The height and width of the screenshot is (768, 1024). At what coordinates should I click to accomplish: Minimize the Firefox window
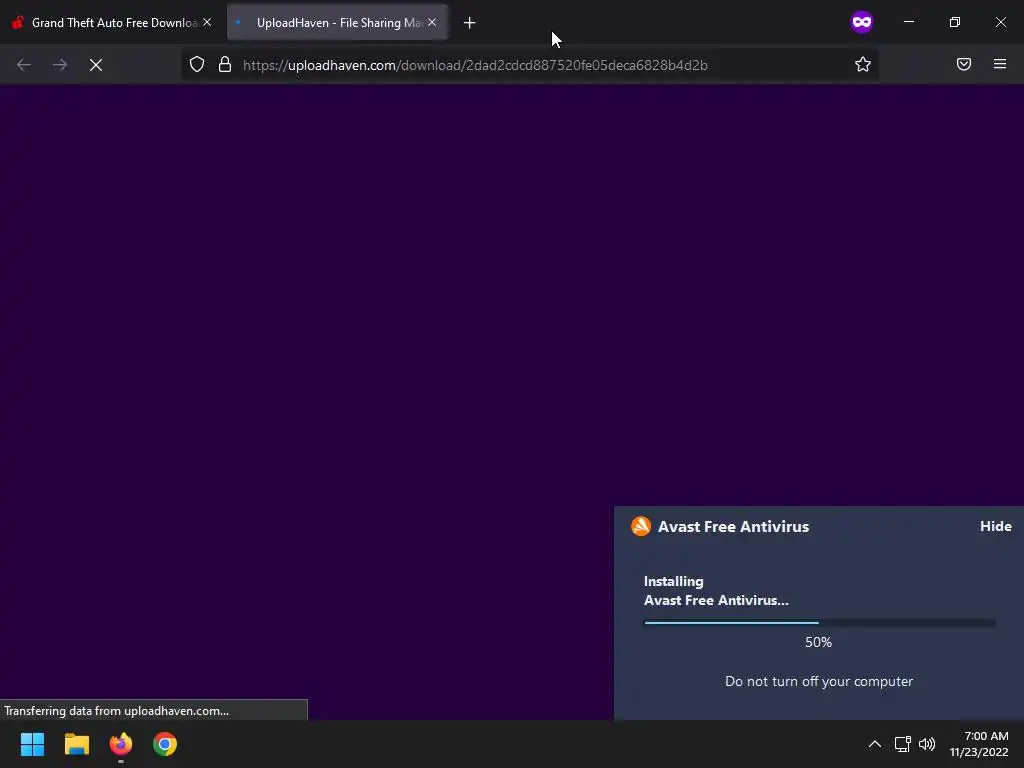[x=908, y=22]
